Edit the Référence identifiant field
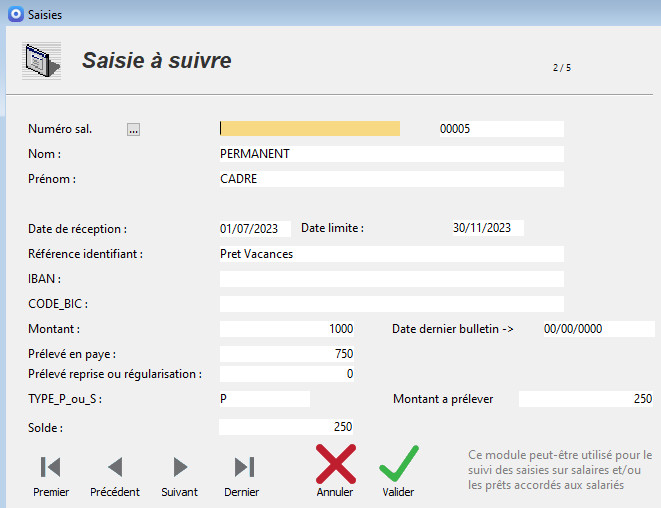The image size is (661, 508). coord(390,254)
